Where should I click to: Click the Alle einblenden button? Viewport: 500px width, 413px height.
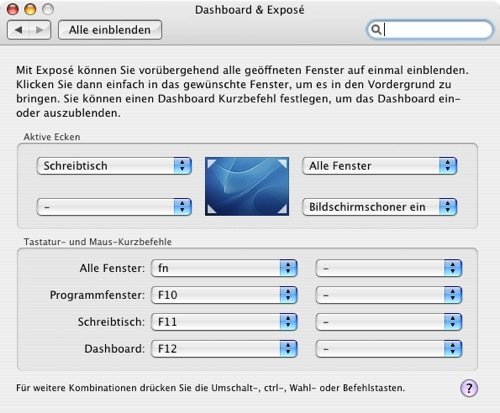point(110,30)
